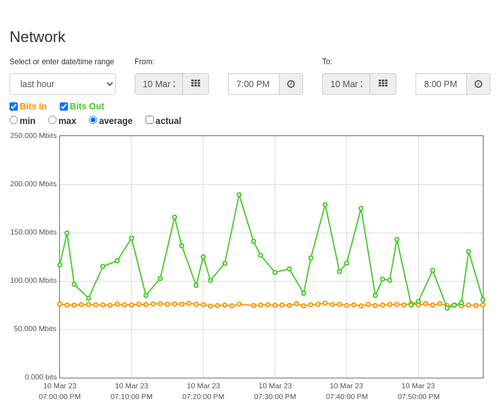The width and height of the screenshot is (500, 403).
Task: Enable the actual checkbox
Action: (149, 120)
